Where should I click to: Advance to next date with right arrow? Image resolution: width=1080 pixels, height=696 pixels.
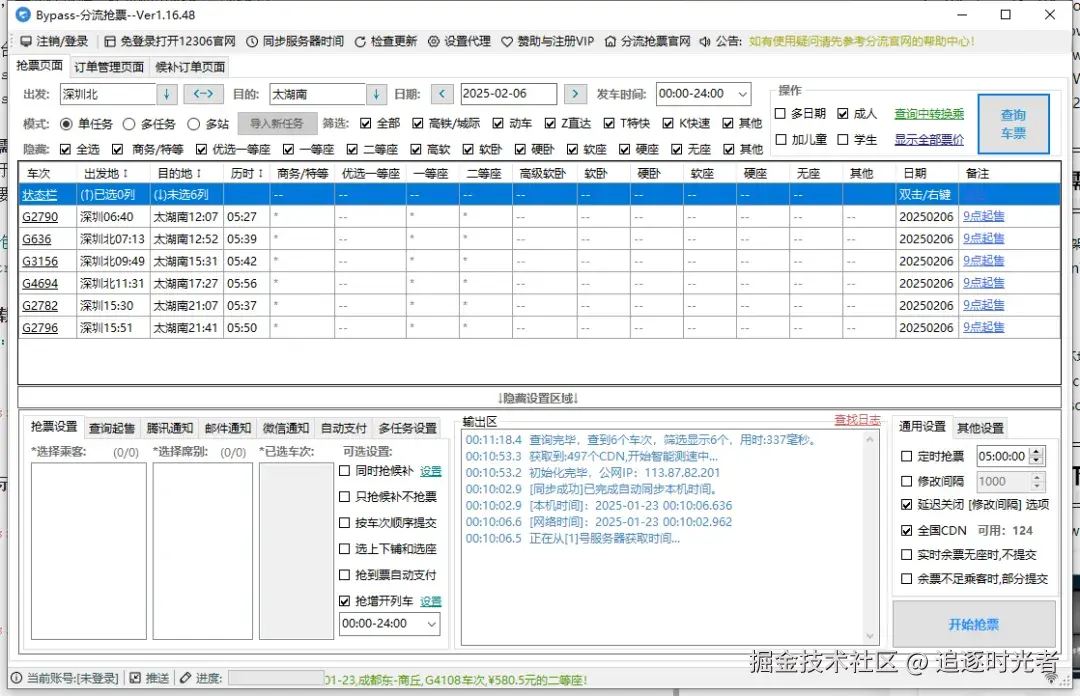pyautogui.click(x=575, y=94)
